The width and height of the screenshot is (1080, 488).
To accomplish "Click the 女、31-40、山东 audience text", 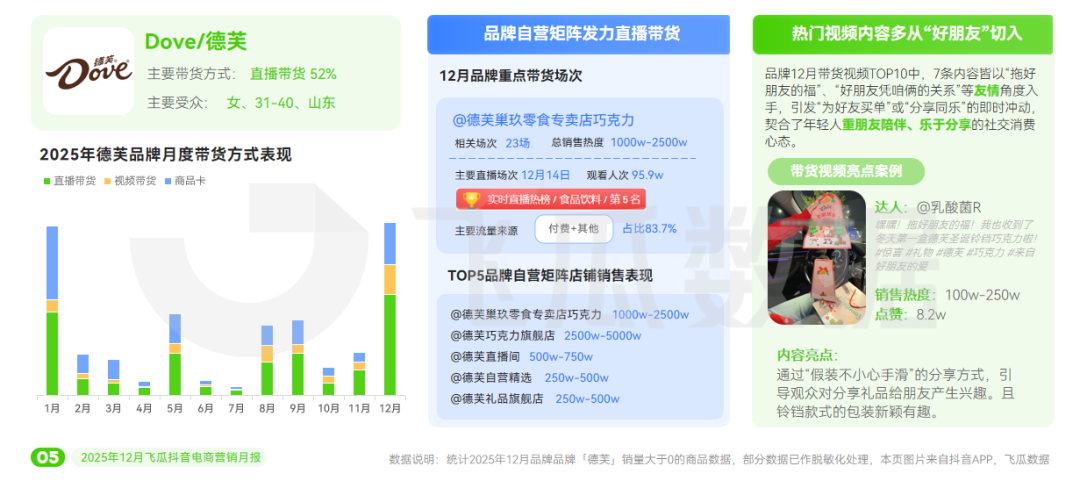I will [281, 103].
